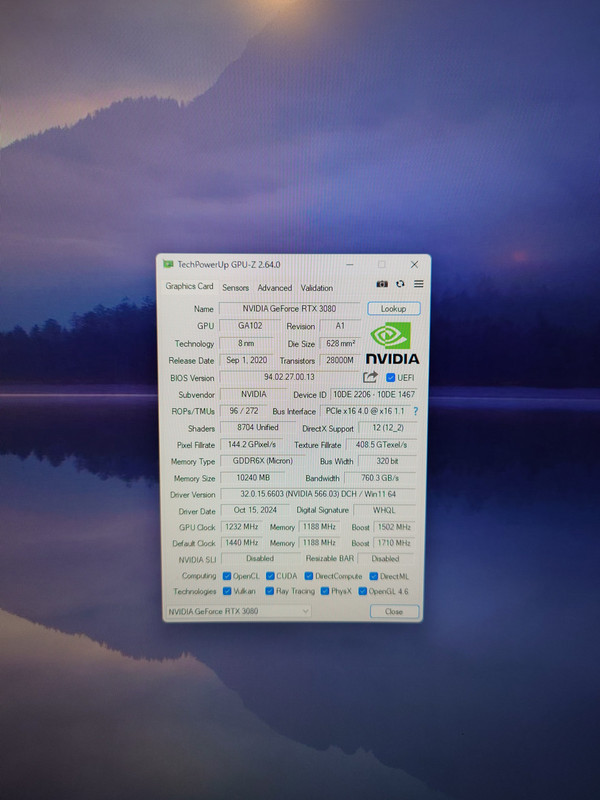Click the Bus Interface value PCIe x16 4.0
The image size is (600, 800).
pos(365,411)
